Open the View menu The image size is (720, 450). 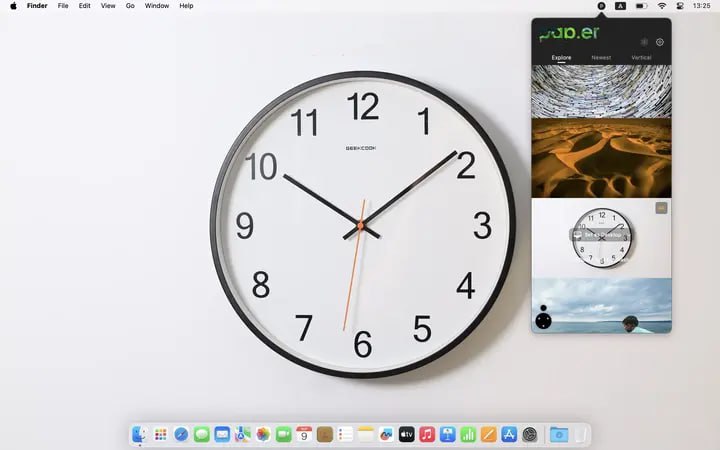coord(108,6)
